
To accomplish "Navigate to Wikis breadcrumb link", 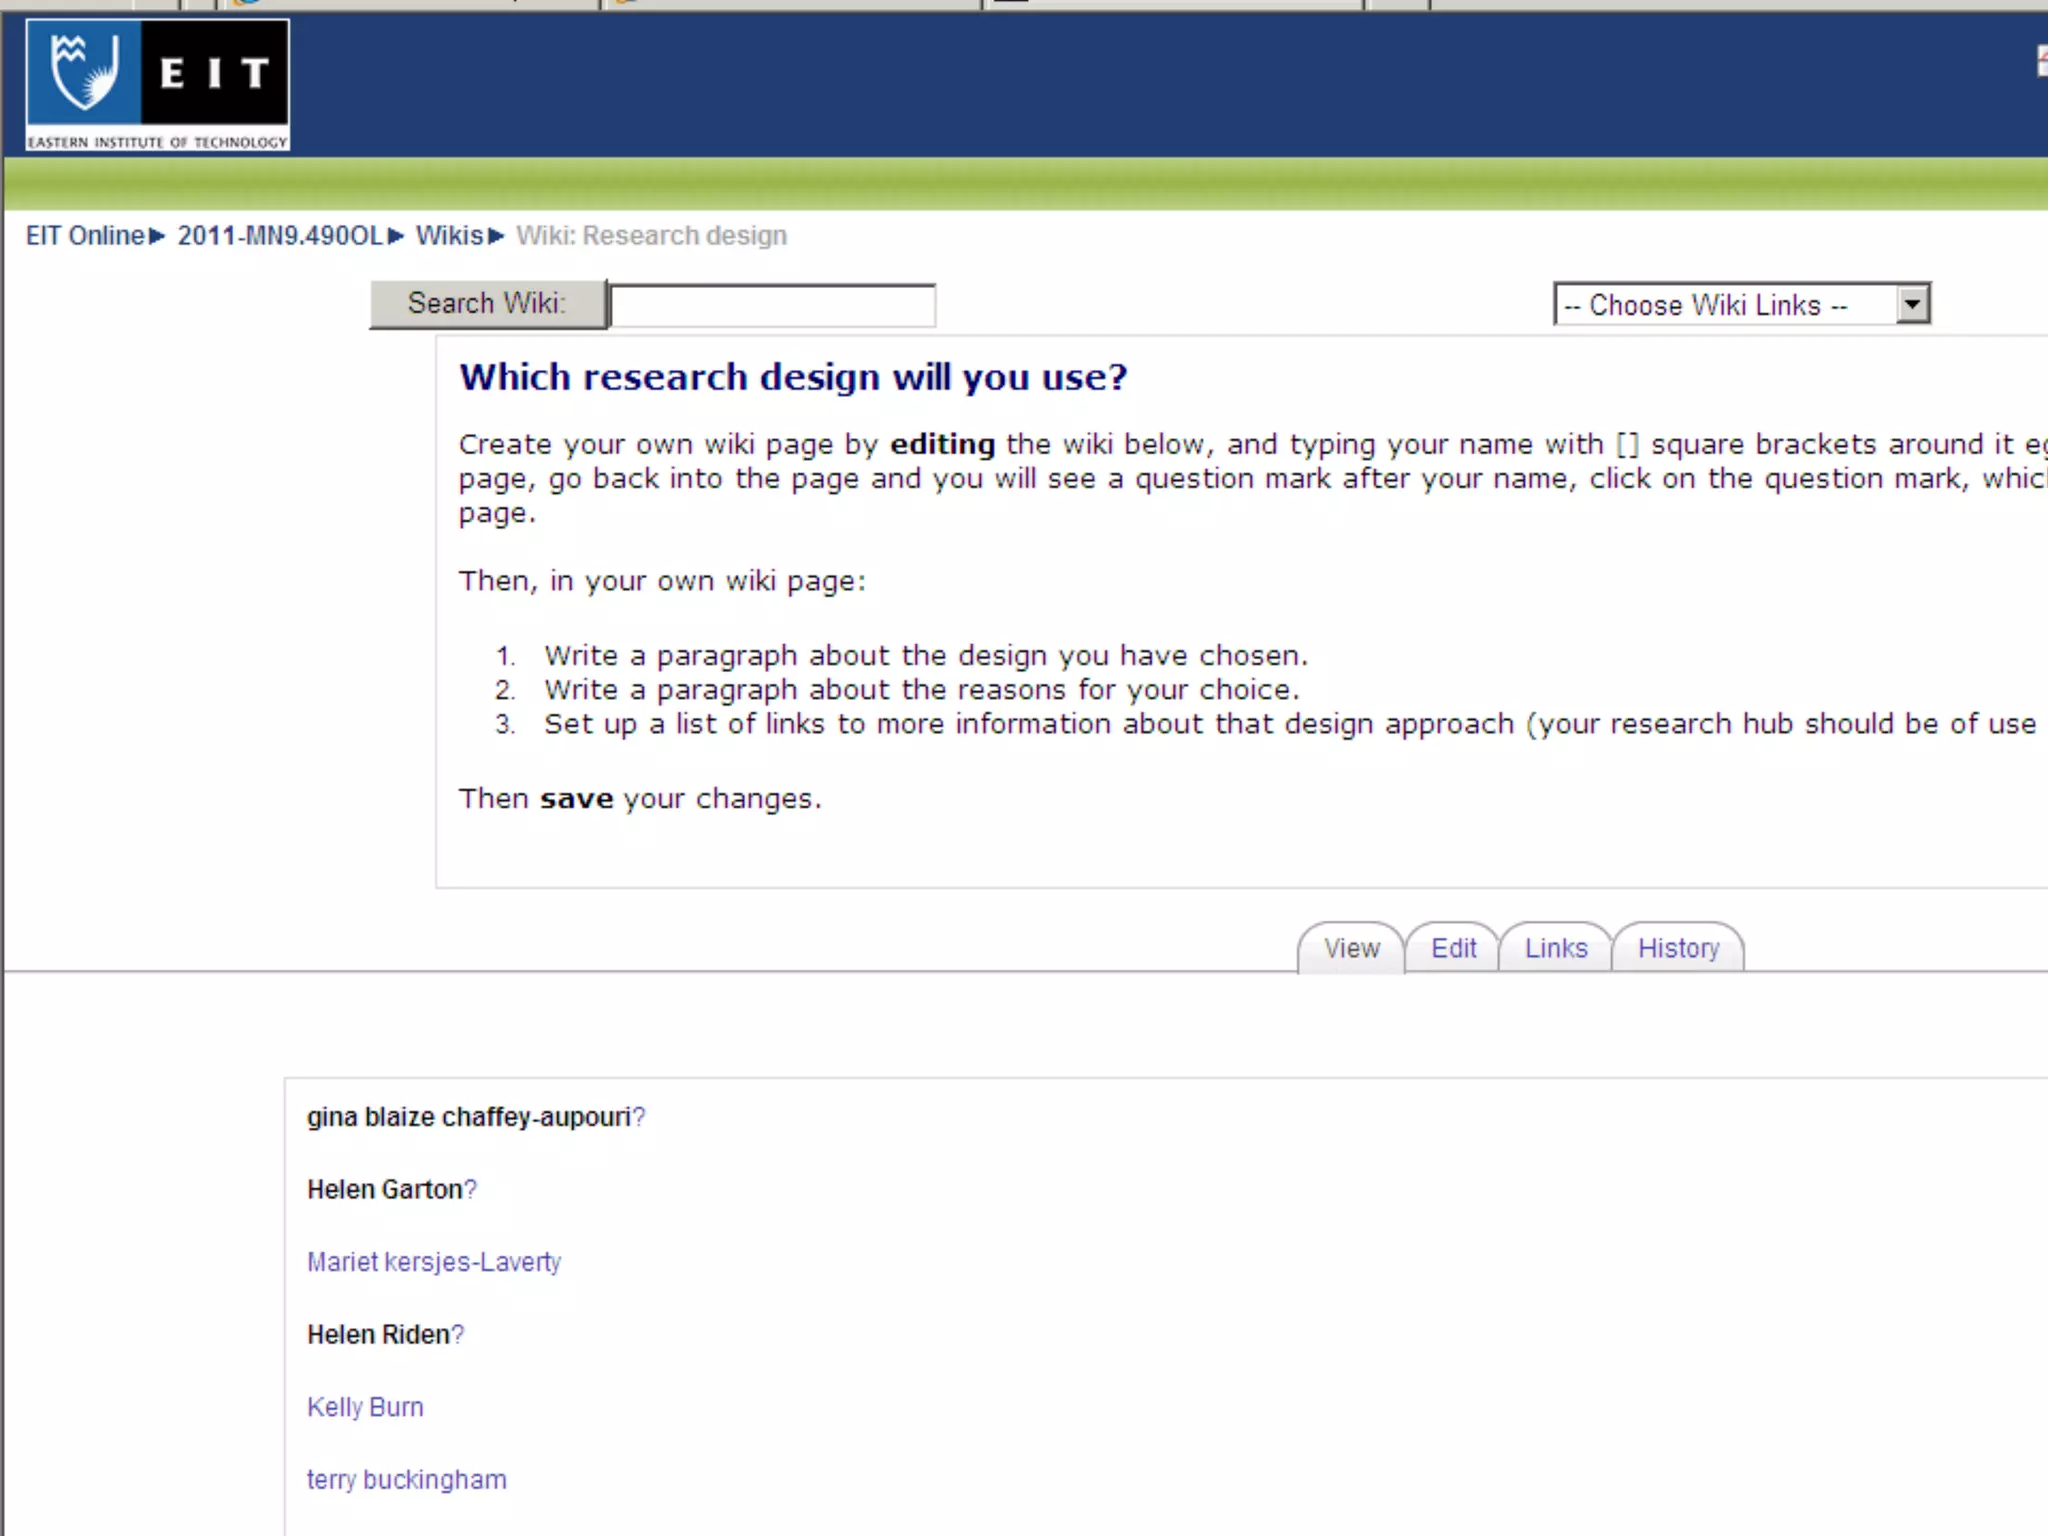I will (x=449, y=236).
